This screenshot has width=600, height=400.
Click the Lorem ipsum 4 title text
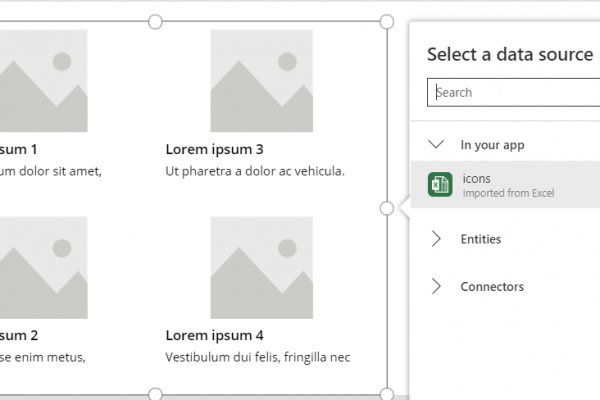(x=214, y=335)
